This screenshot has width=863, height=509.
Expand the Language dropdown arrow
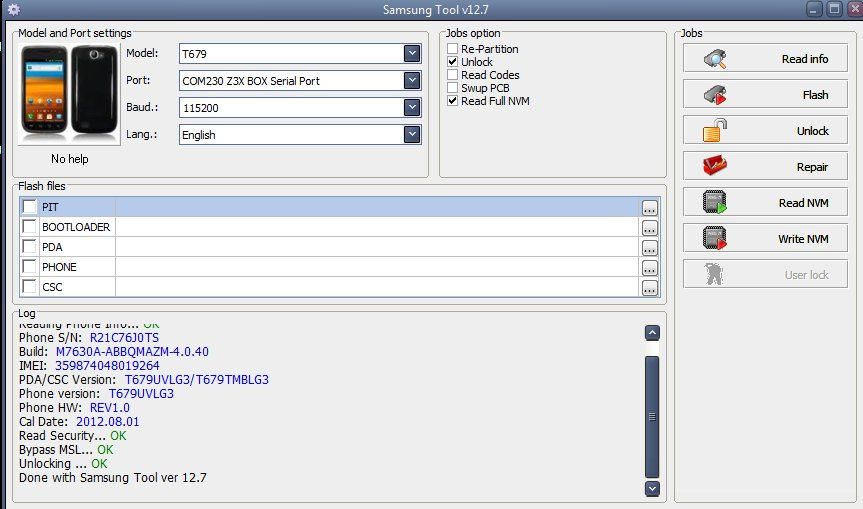[x=412, y=134]
